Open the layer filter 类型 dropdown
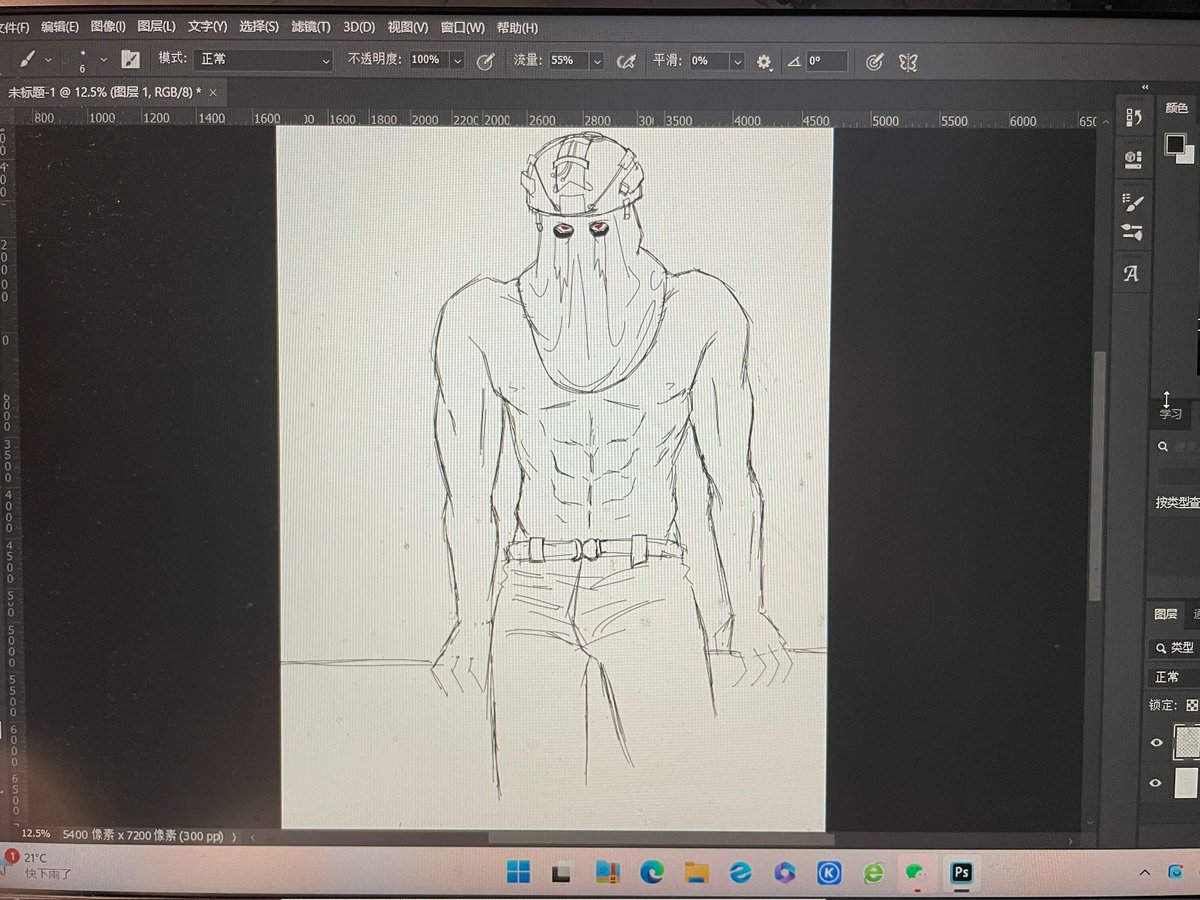Viewport: 1200px width, 900px height. (1176, 648)
